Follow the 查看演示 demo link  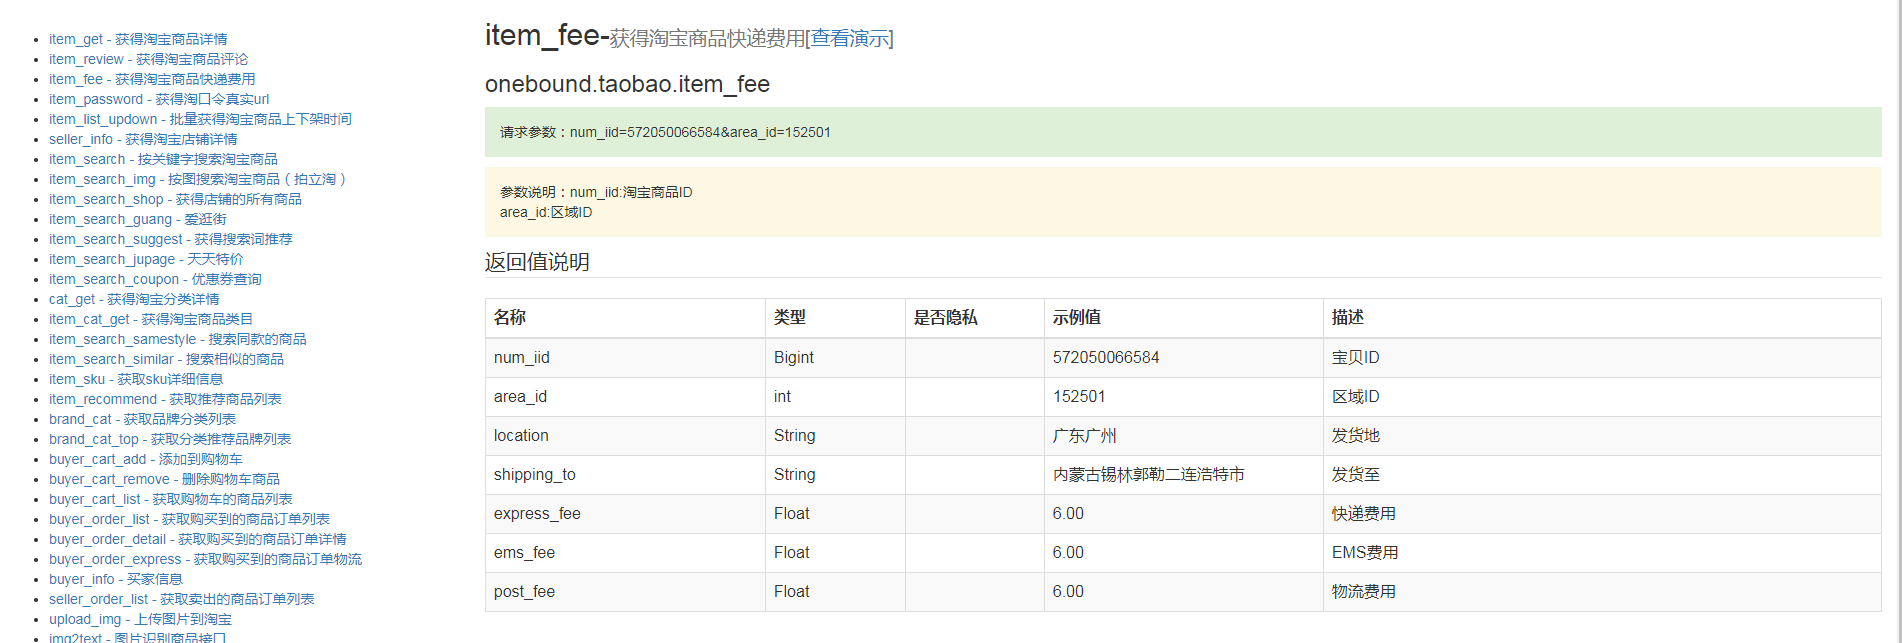click(x=849, y=38)
